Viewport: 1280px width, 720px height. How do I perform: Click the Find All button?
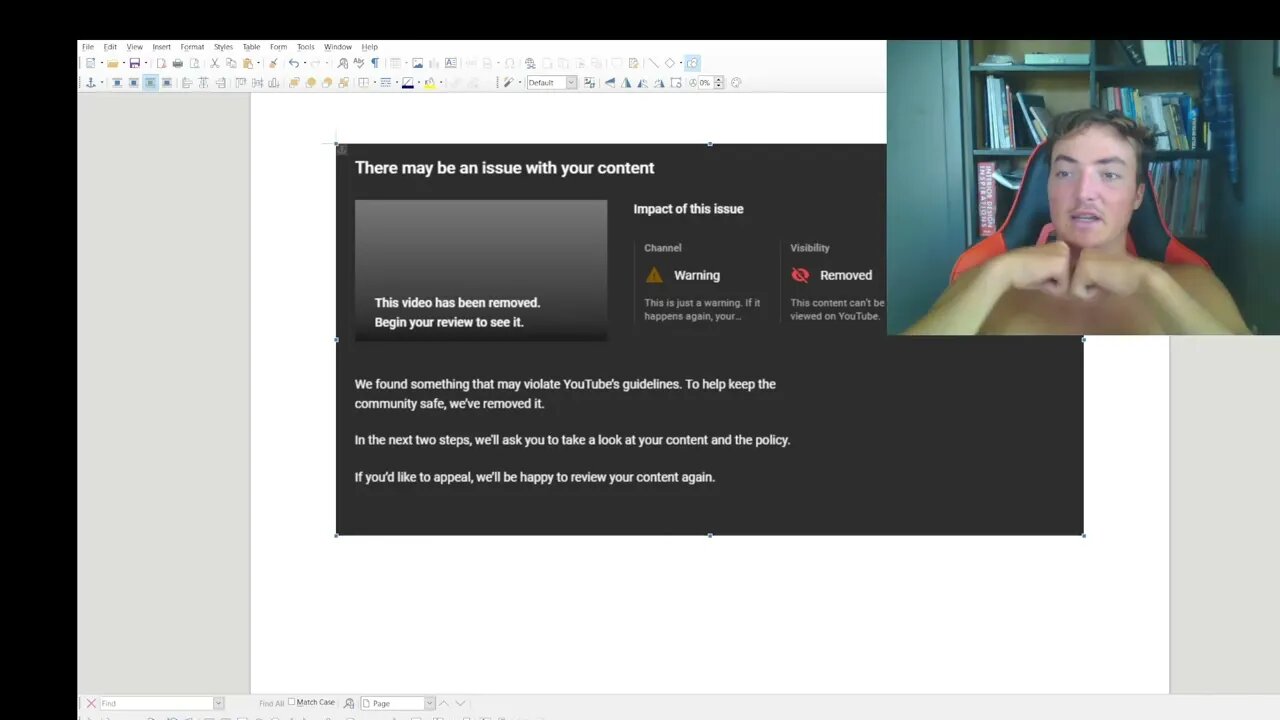tap(271, 703)
